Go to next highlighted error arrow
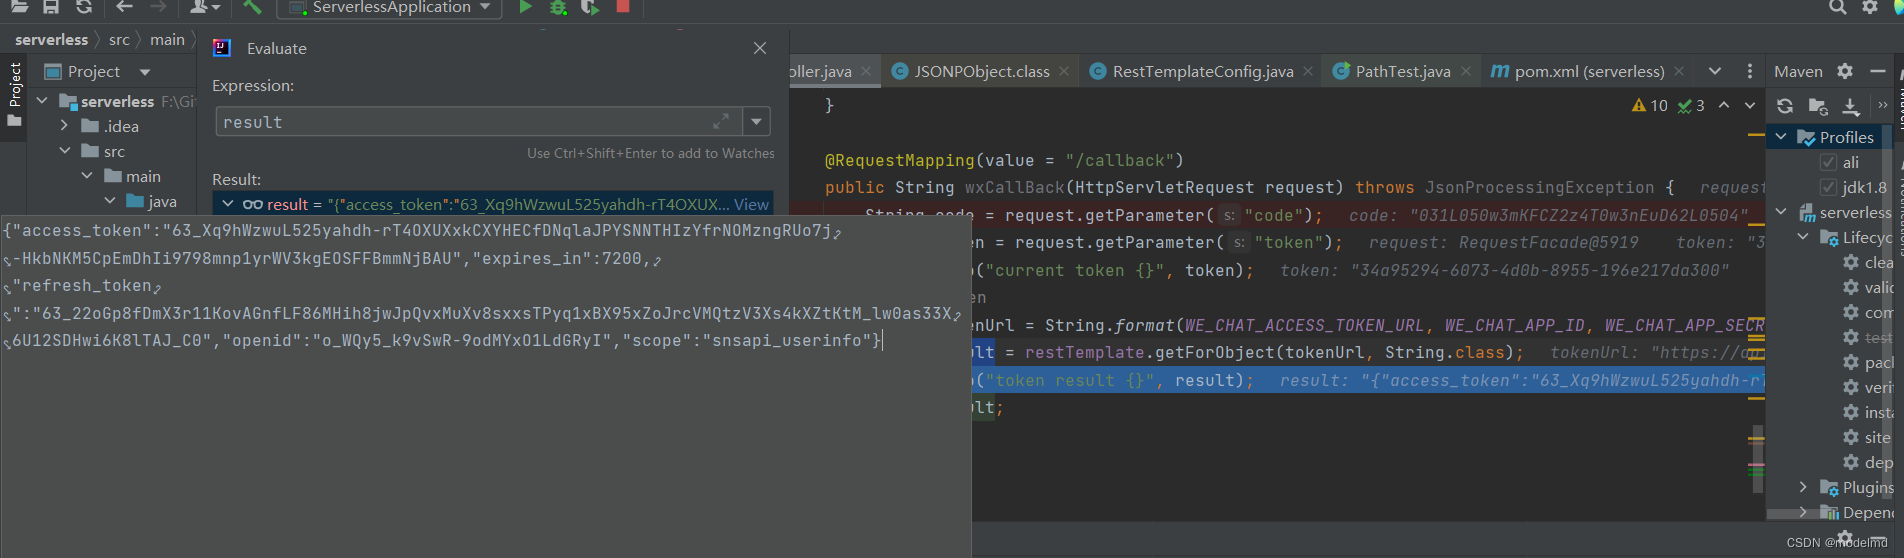This screenshot has height=558, width=1904. [x=1749, y=105]
